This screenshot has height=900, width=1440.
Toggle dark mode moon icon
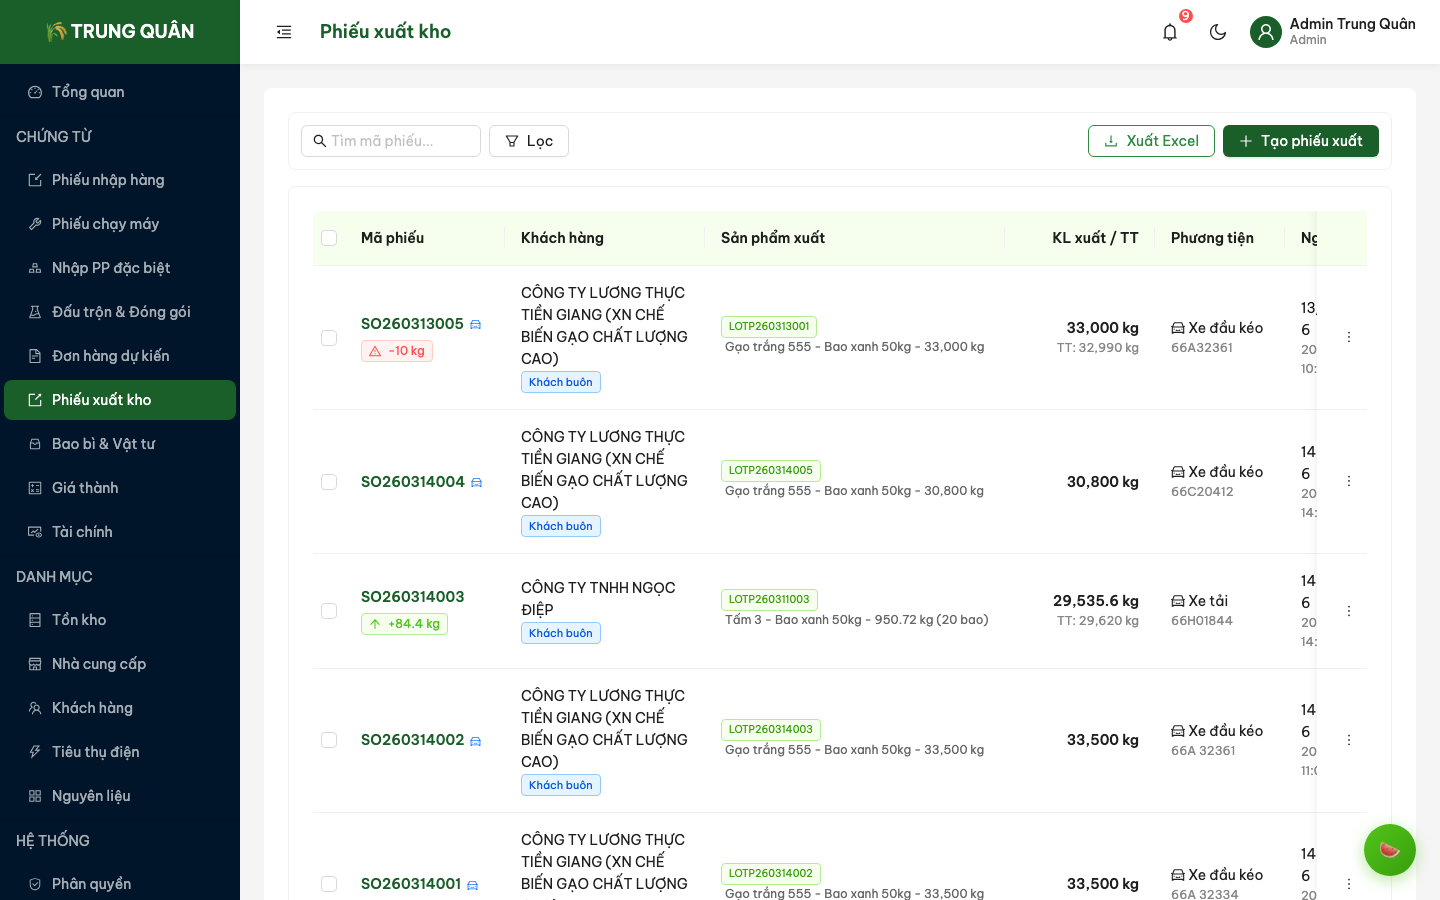point(1218,32)
